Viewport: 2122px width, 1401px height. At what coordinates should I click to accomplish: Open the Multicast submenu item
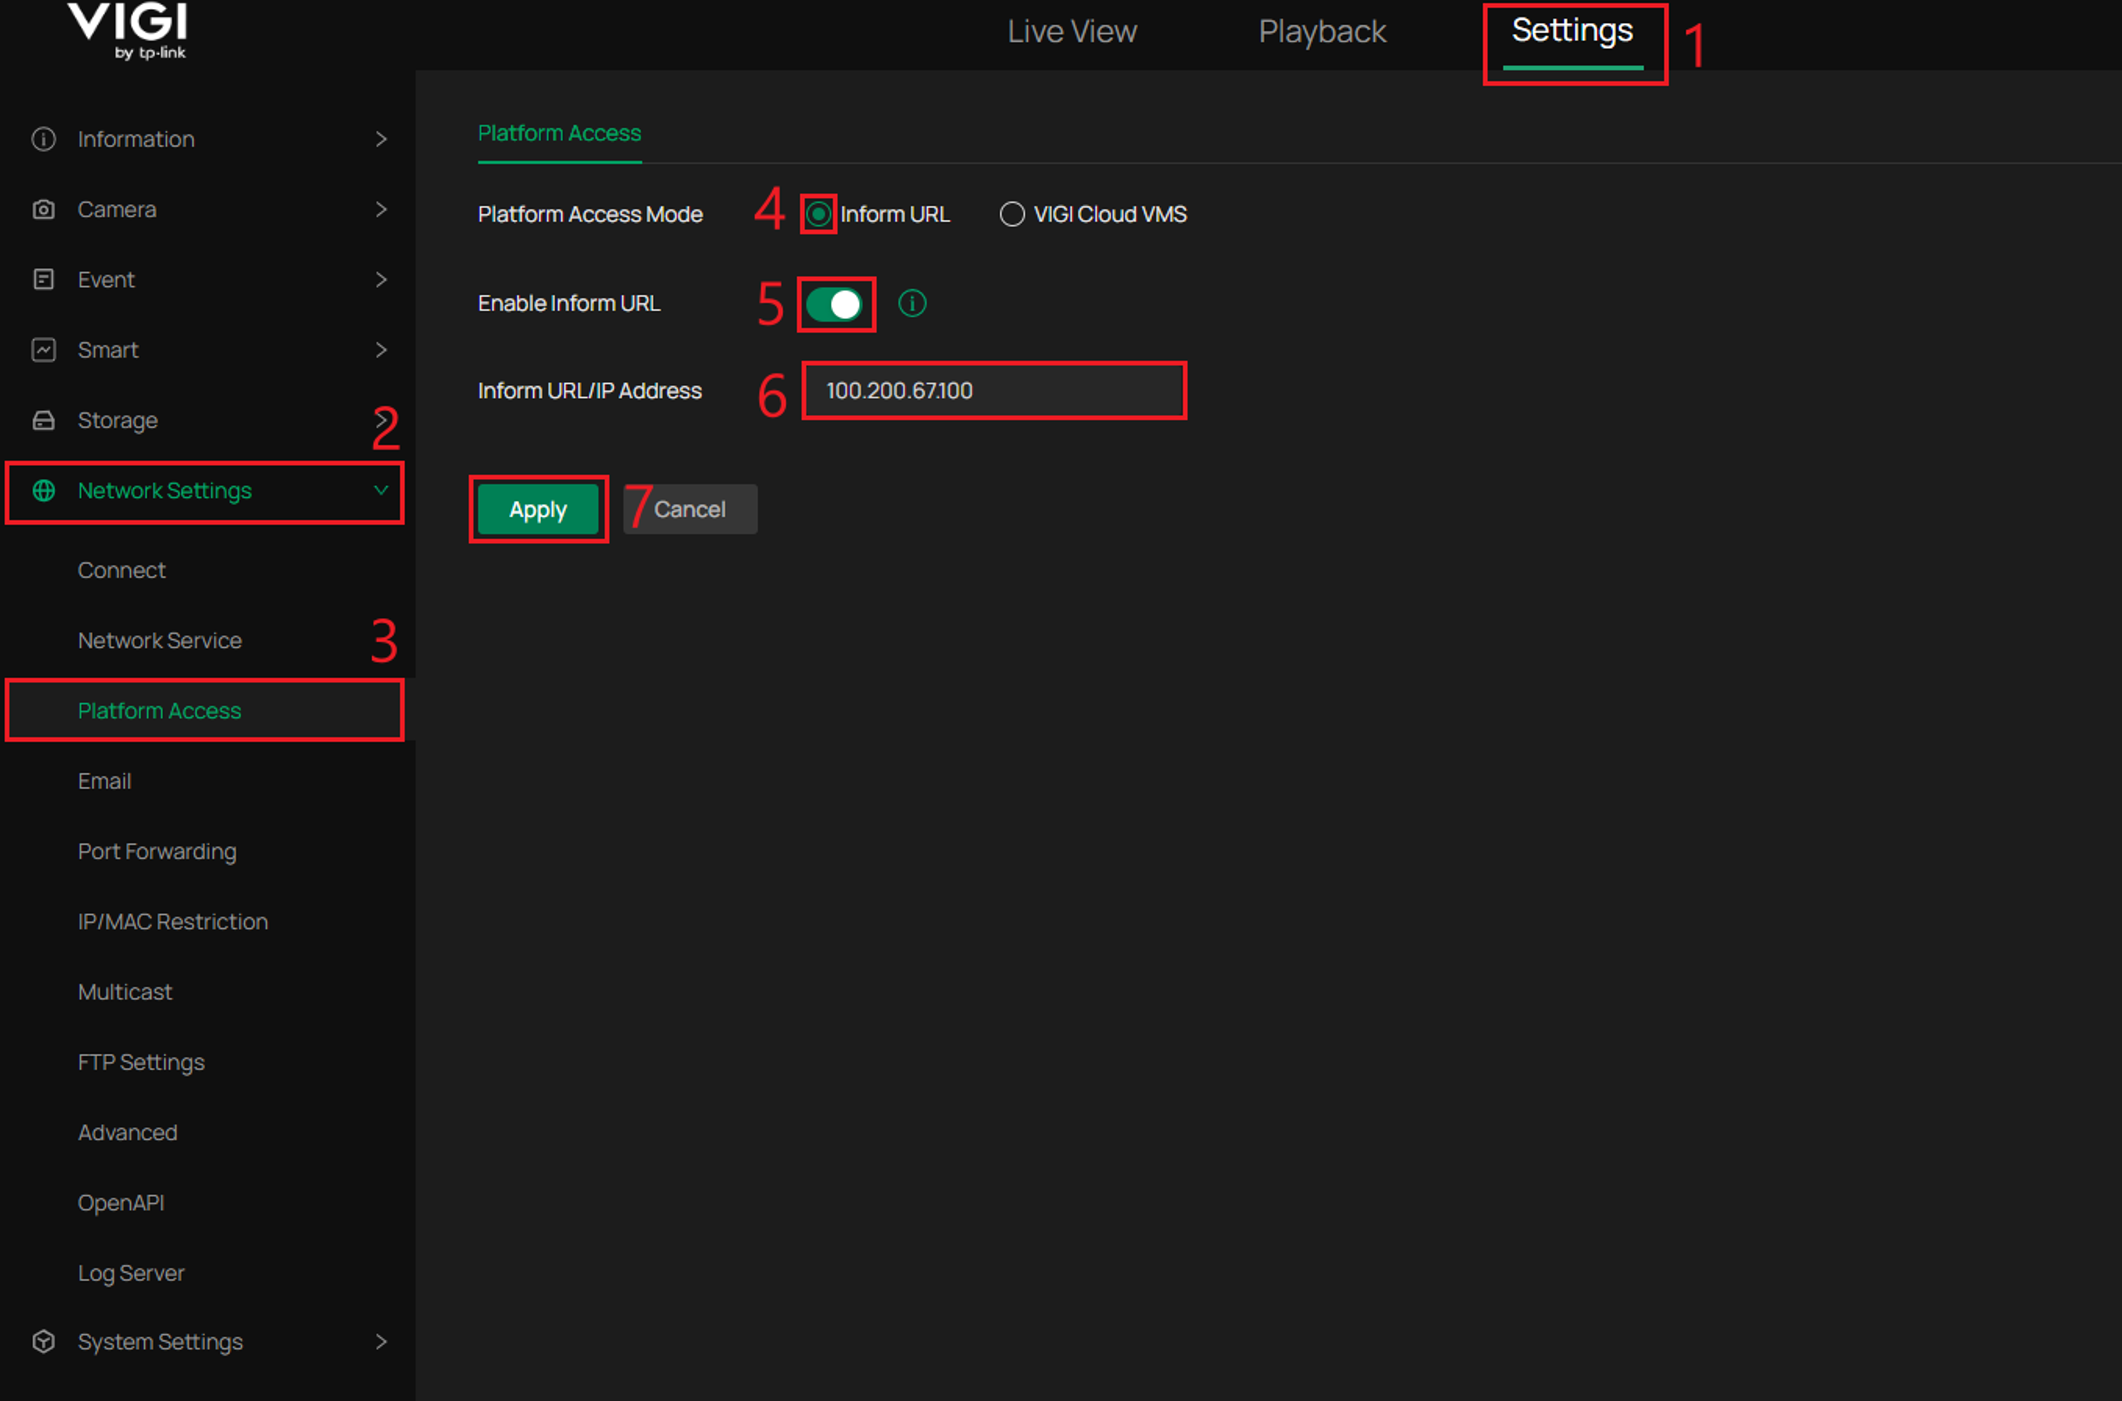125,992
